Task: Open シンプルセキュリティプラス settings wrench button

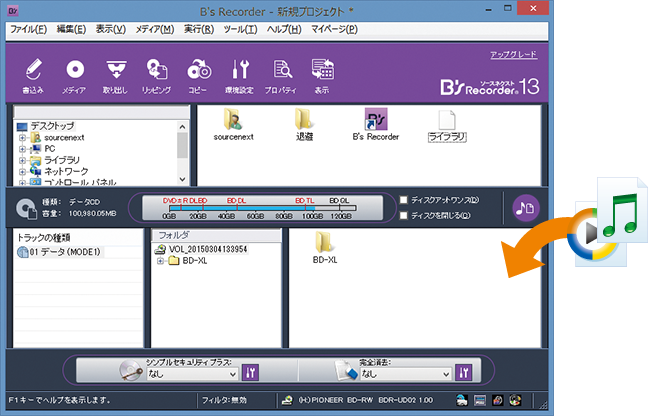Action: (250, 372)
